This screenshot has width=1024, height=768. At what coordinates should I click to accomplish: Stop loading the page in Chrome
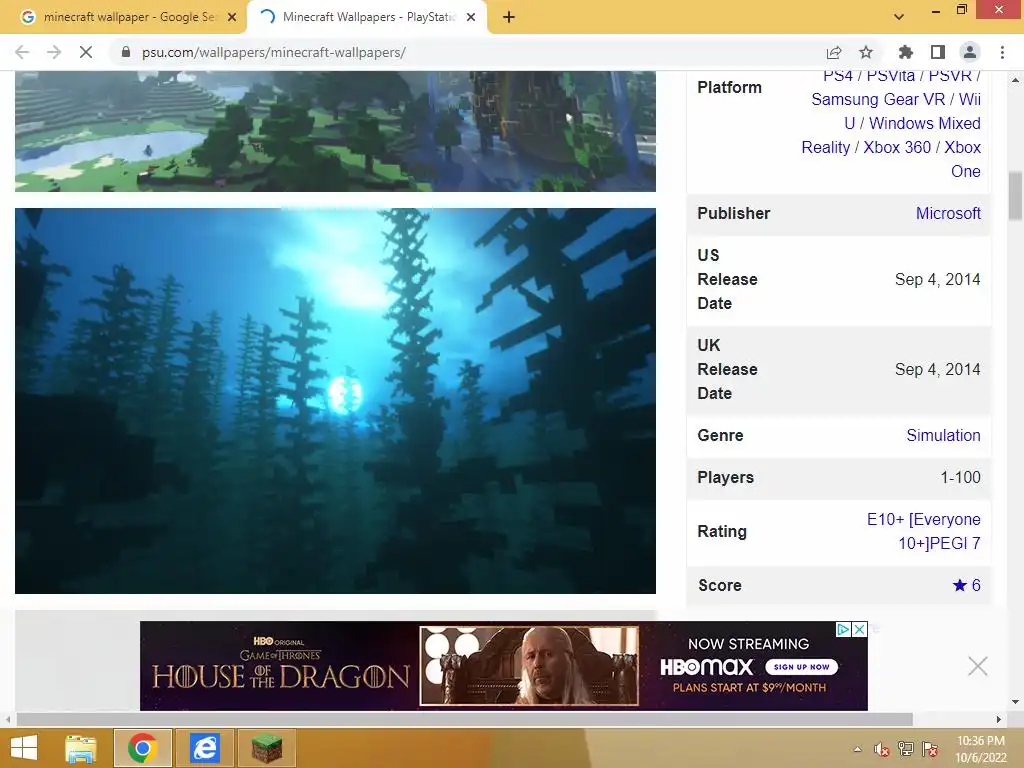point(86,52)
